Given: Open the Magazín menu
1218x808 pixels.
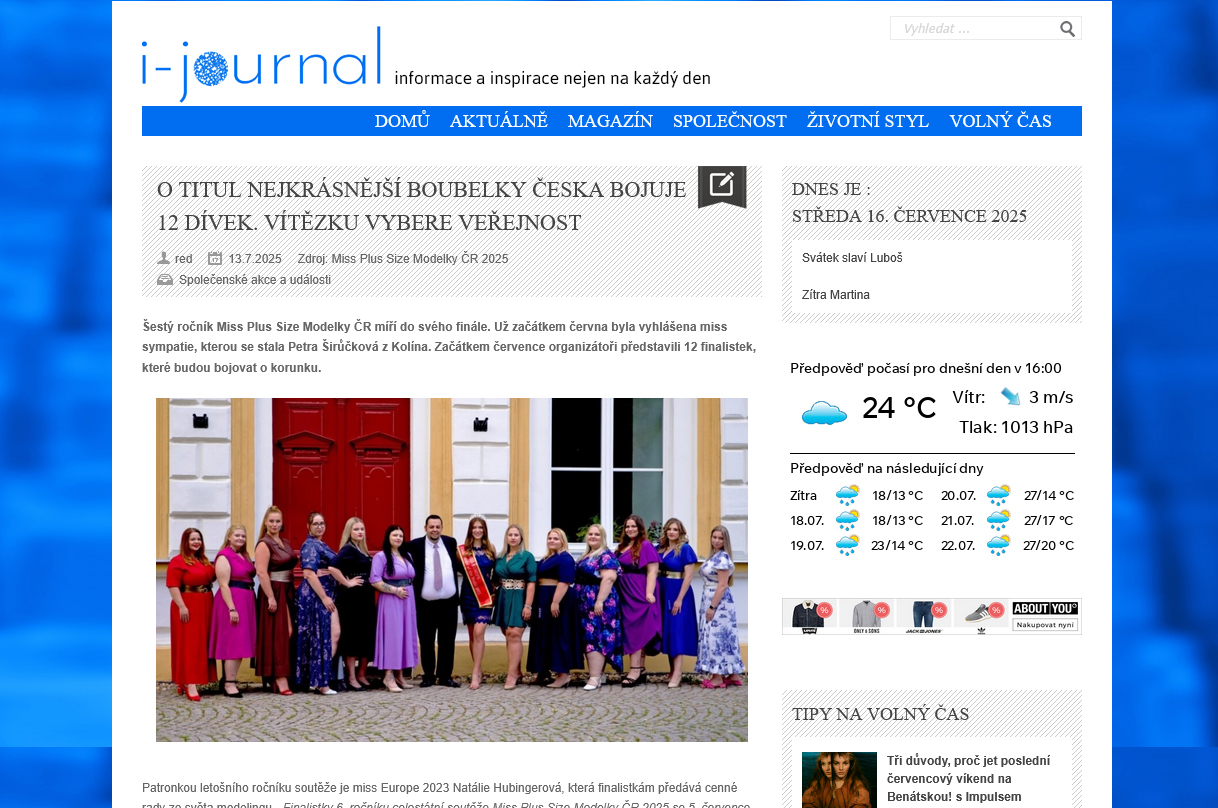Looking at the screenshot, I should [610, 121].
